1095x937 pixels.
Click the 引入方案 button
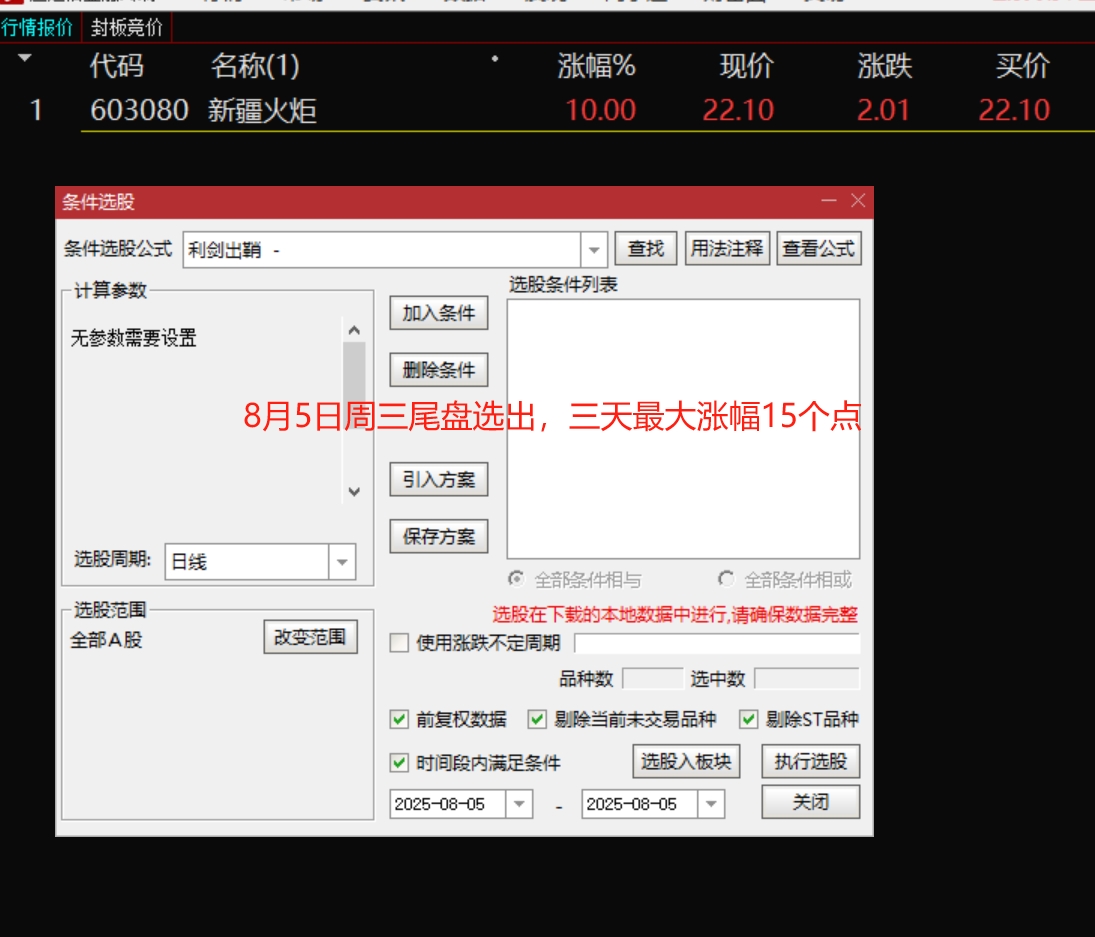(x=439, y=480)
